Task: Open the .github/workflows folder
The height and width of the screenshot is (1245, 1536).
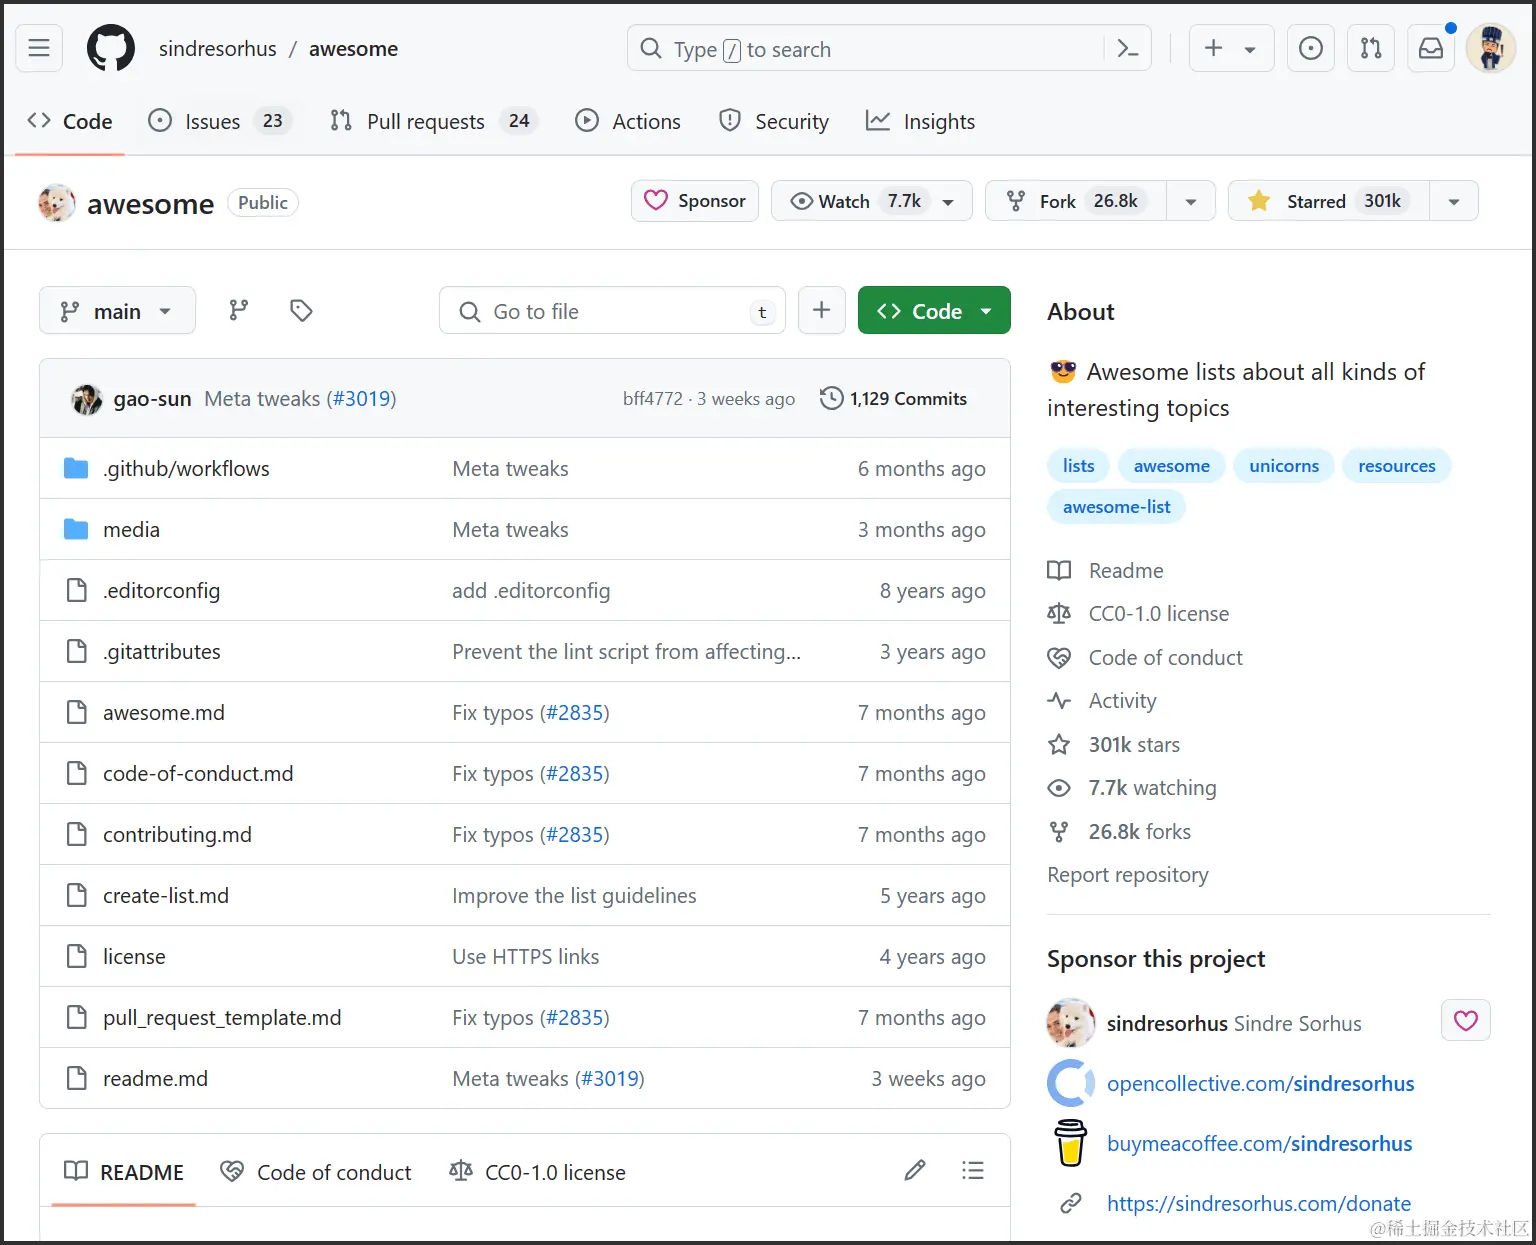Action: (x=186, y=468)
